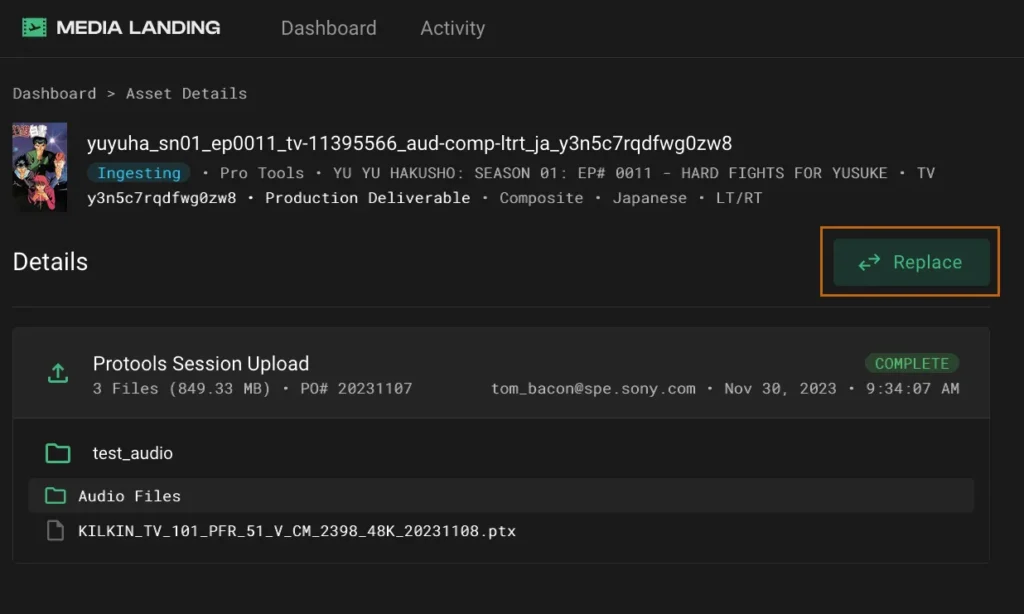Click the Media Landing logo icon
The width and height of the screenshot is (1024, 614).
(35, 28)
